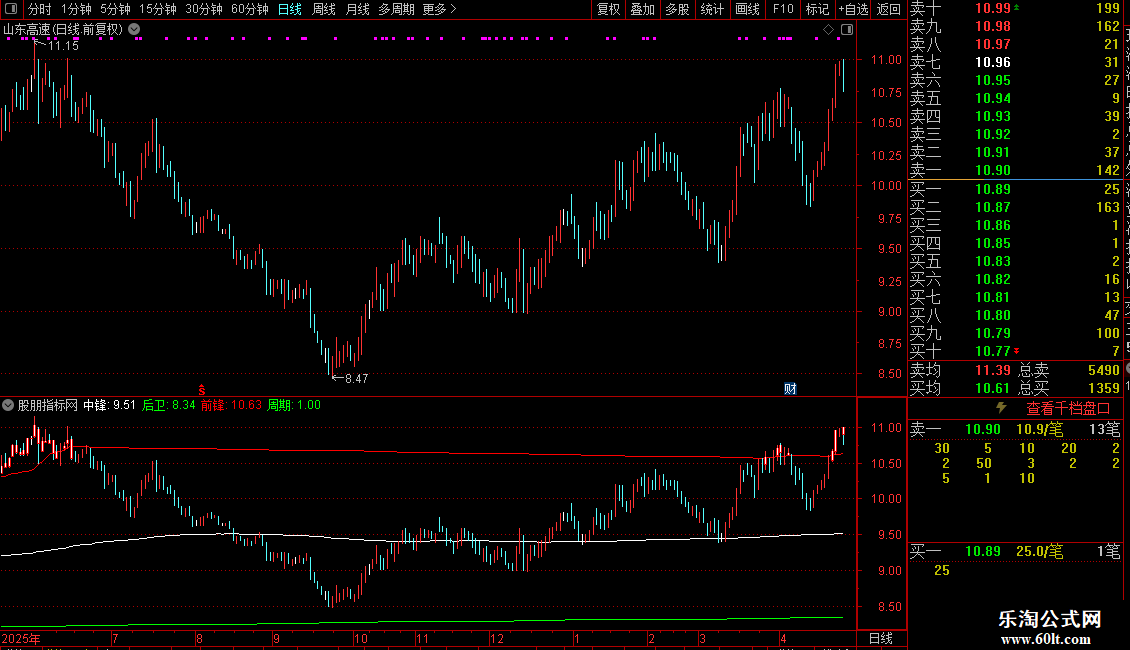Viewport: 1130px width, 650px height.
Task: Click the 后卫: 8.34 indicator value
Action: coord(169,405)
